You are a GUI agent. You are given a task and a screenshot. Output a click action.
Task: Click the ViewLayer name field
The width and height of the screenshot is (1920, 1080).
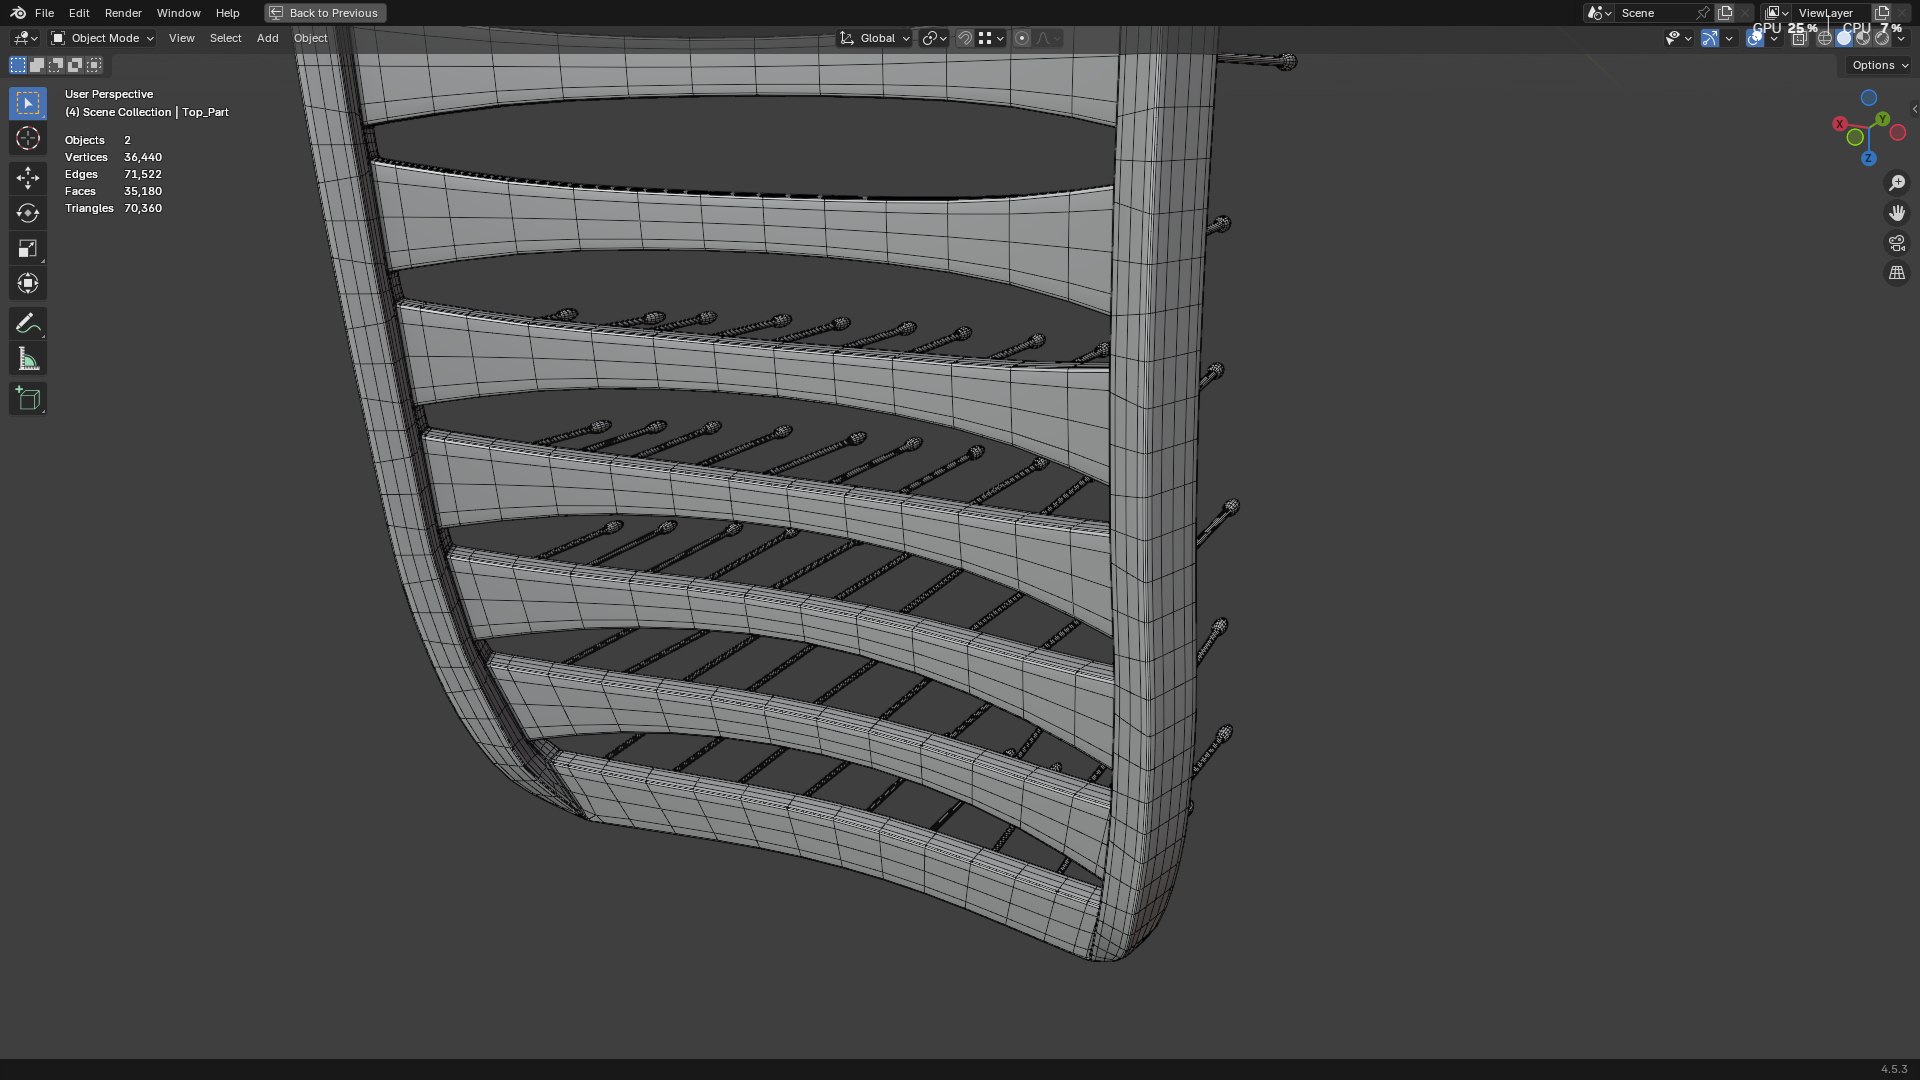pos(1830,13)
